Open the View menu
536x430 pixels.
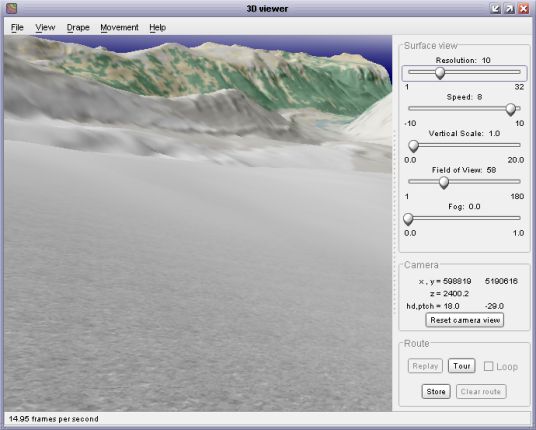[x=45, y=27]
